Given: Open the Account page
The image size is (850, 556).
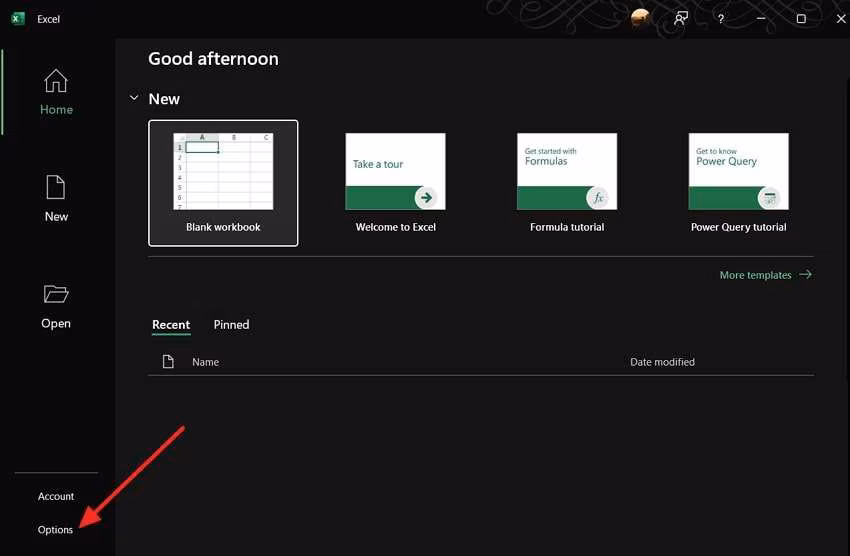Looking at the screenshot, I should pos(56,496).
